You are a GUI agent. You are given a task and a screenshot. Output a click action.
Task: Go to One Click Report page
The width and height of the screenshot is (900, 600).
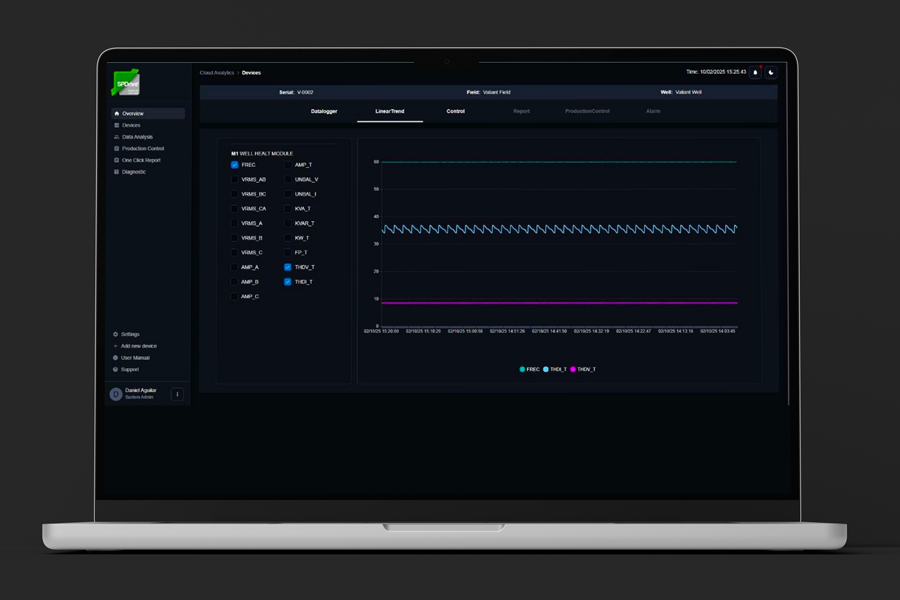pos(140,160)
